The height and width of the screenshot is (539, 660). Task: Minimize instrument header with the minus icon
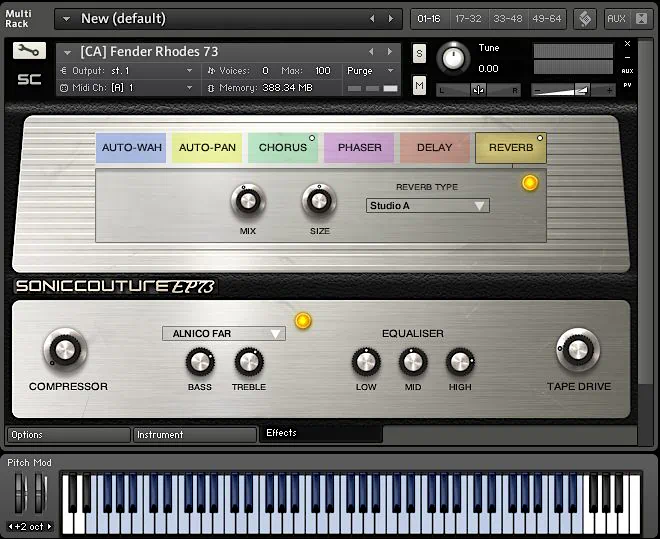(627, 58)
